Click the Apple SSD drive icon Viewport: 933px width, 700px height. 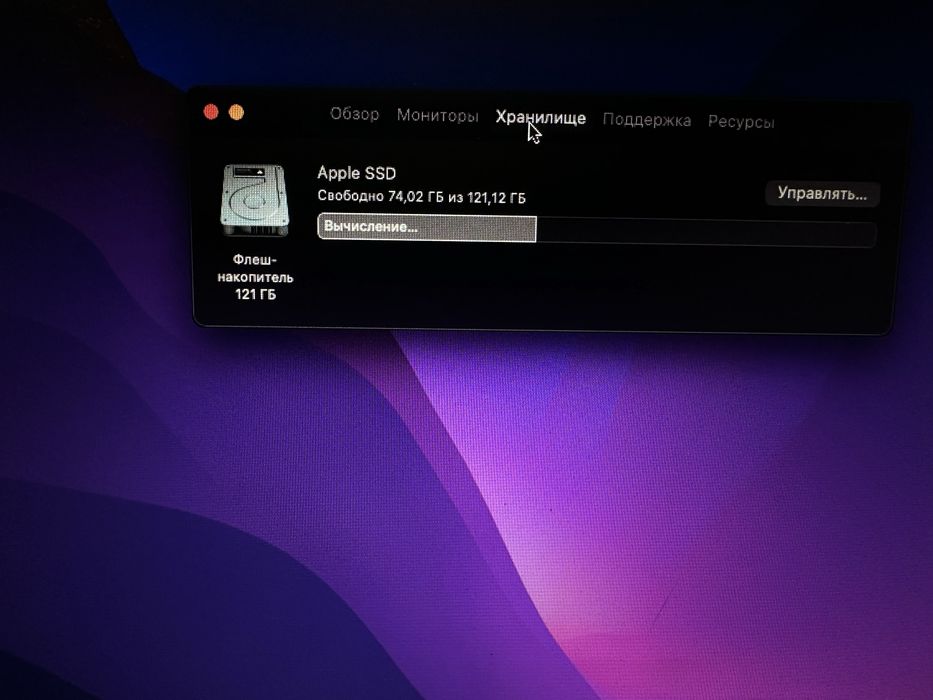coord(255,201)
